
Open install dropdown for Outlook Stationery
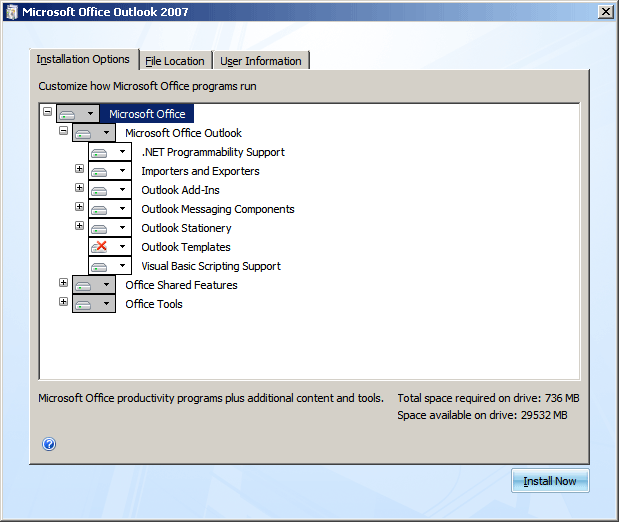coord(110,227)
